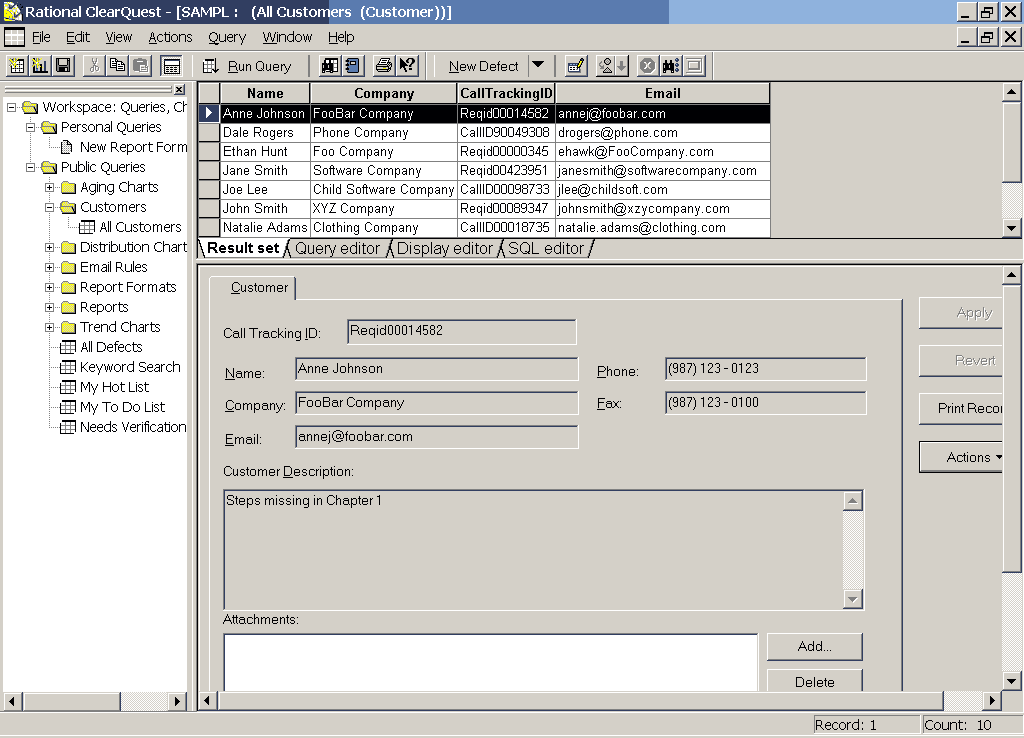Click the calendar-style form toolbar icon
Viewport: 1024px width, 738px height.
(171, 65)
